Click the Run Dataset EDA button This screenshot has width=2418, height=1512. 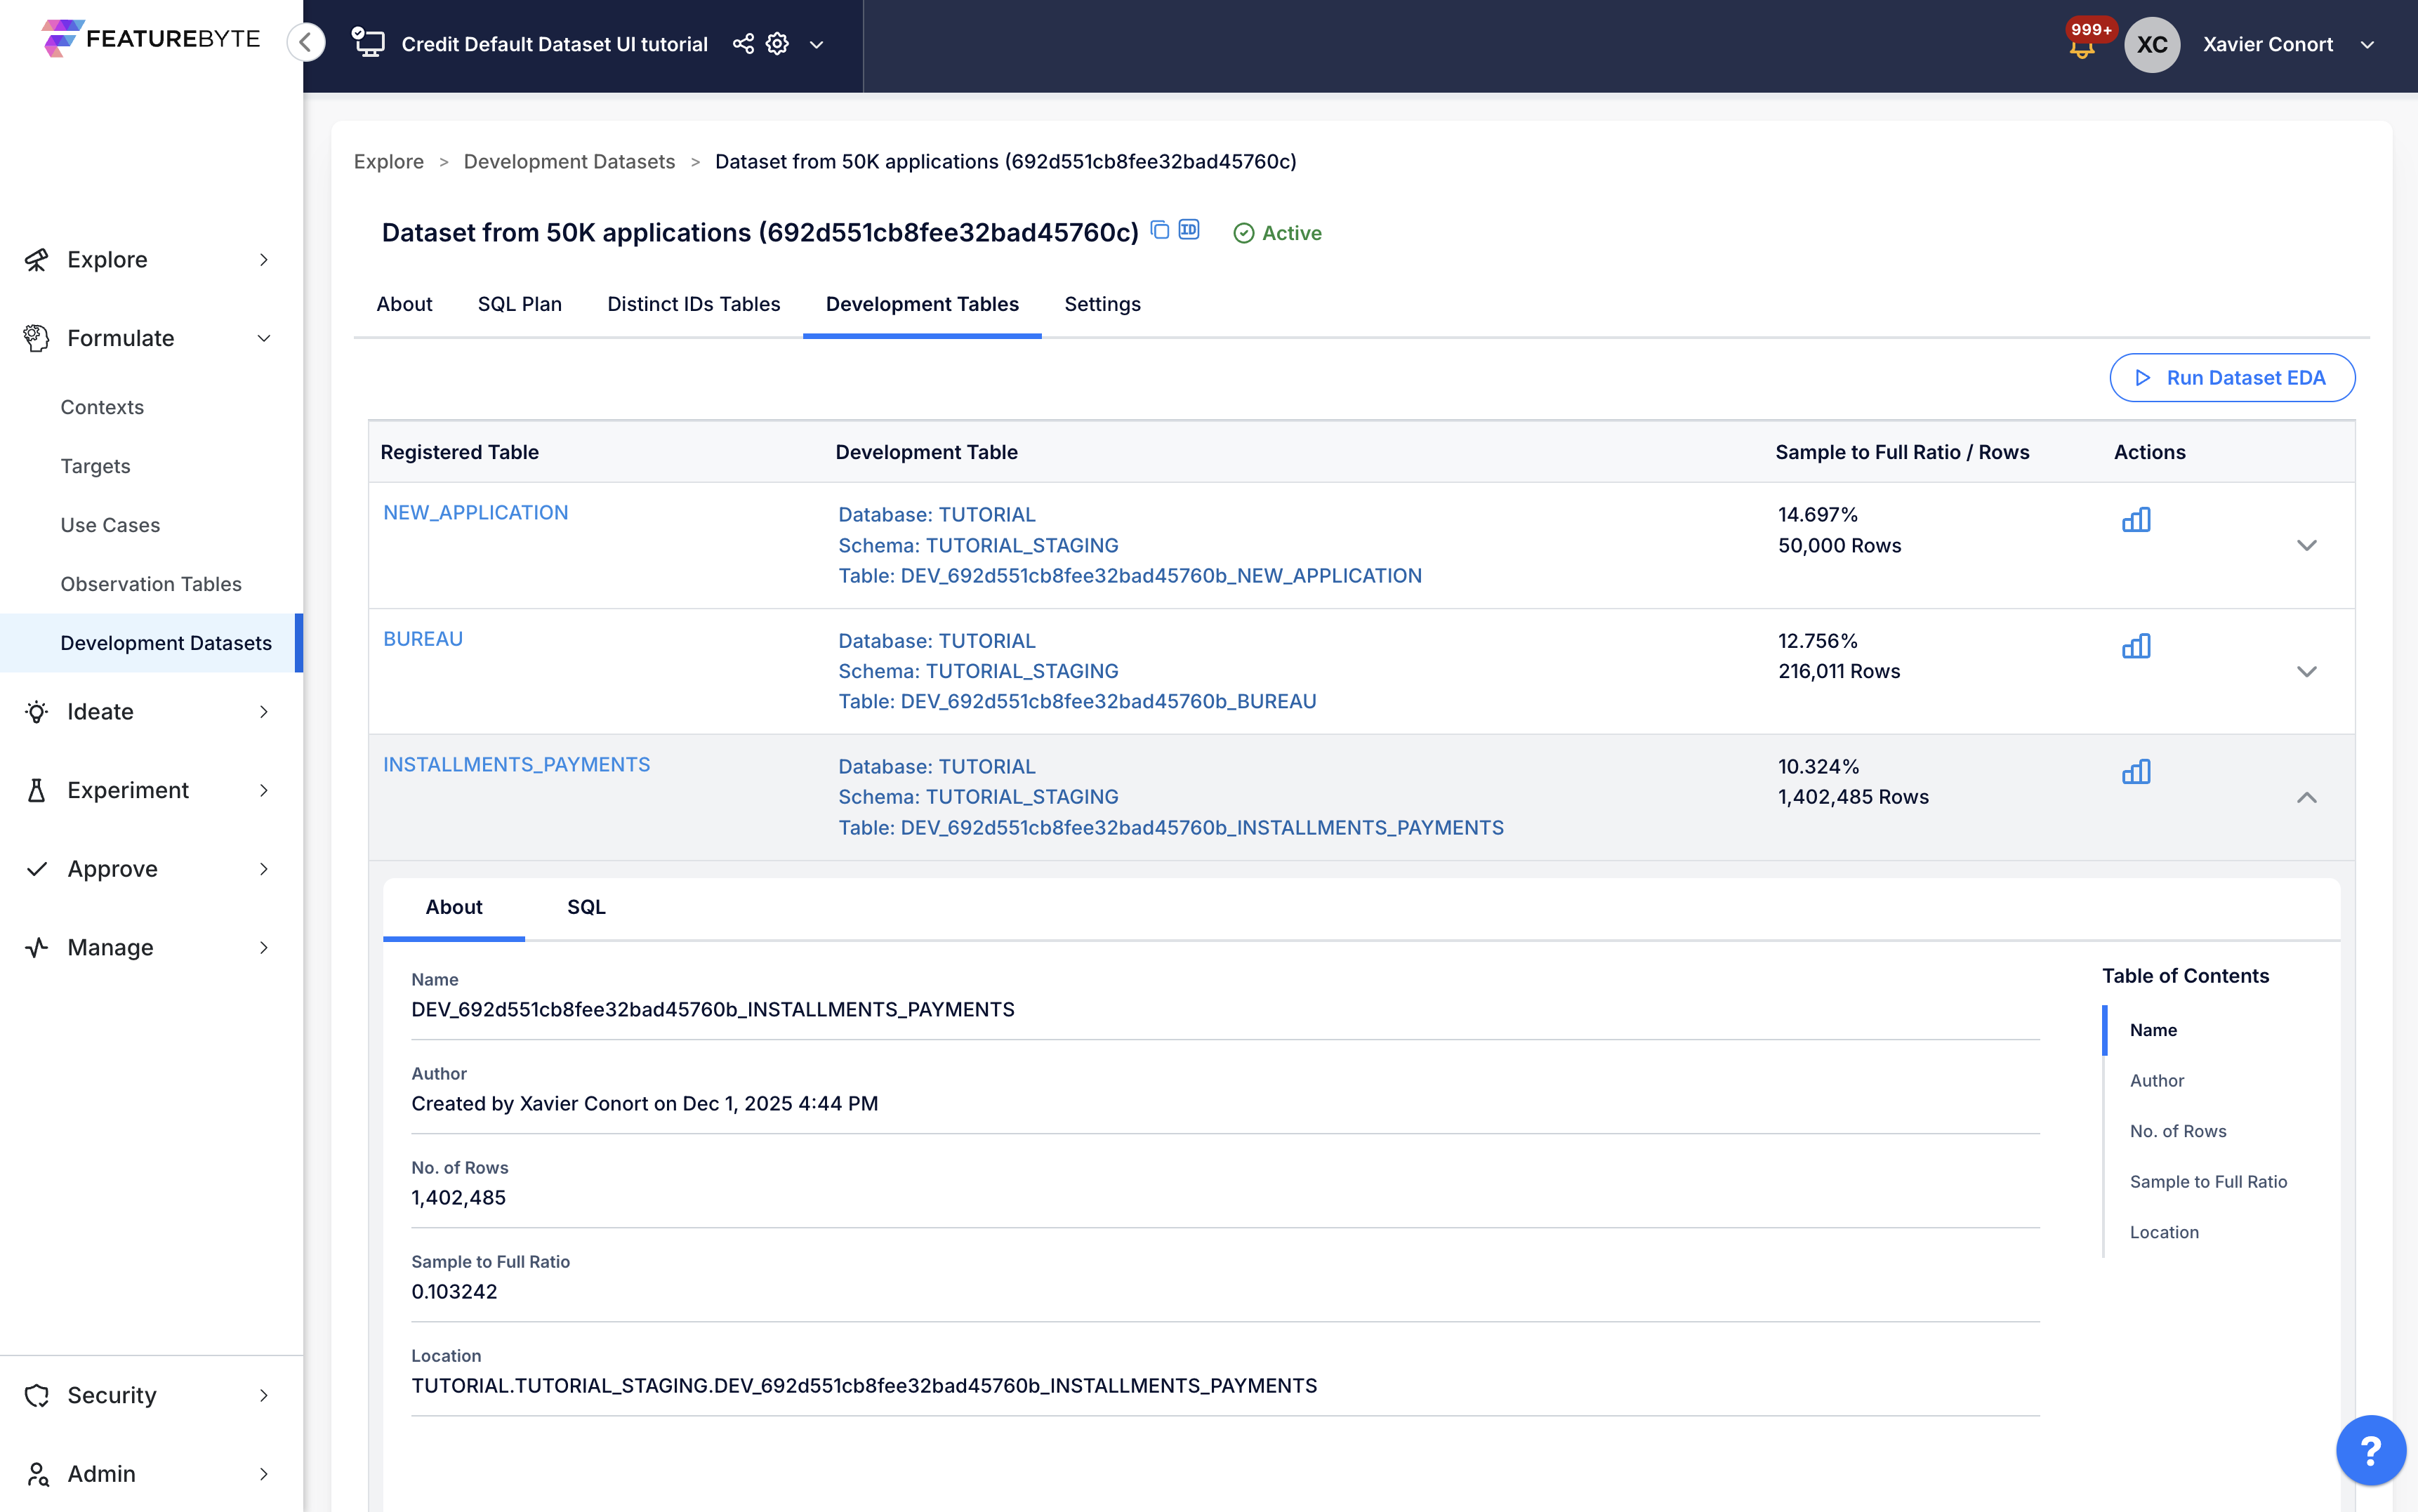pyautogui.click(x=2232, y=378)
